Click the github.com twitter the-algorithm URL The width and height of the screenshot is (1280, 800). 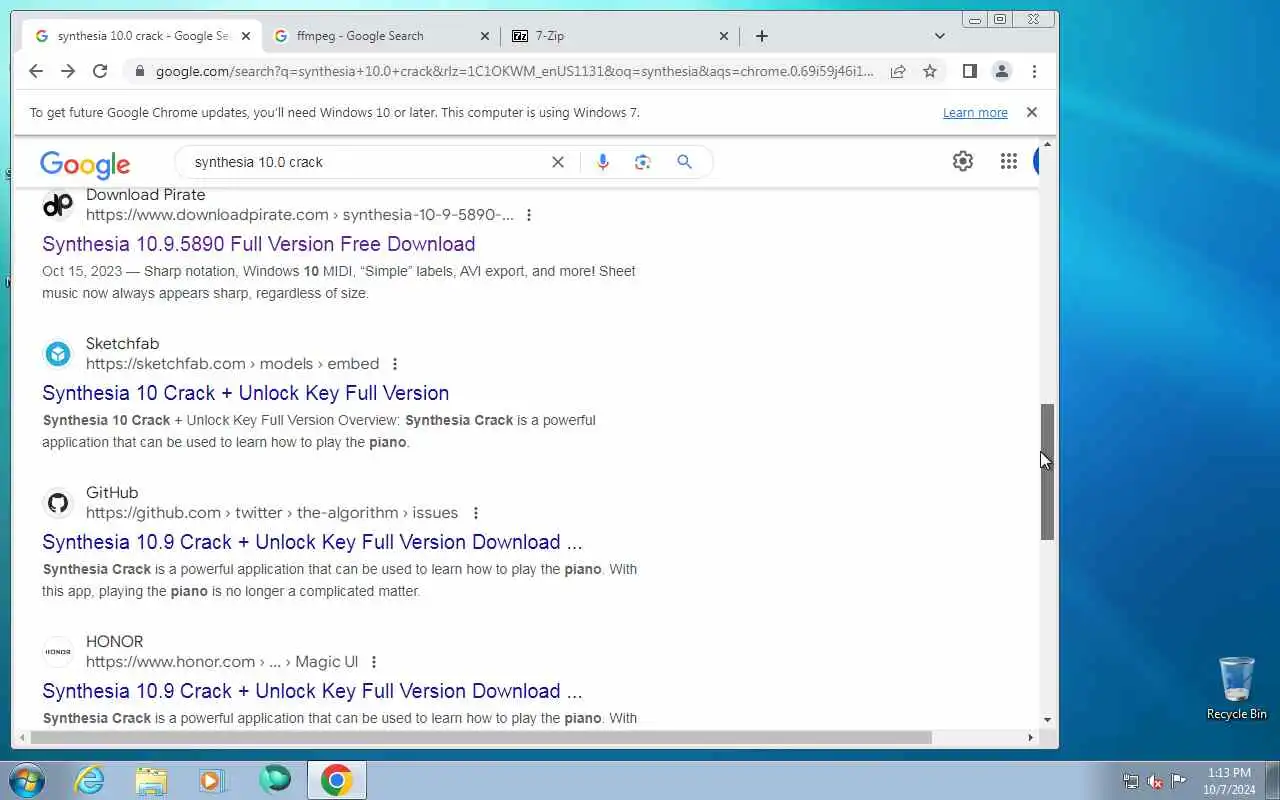(x=272, y=513)
